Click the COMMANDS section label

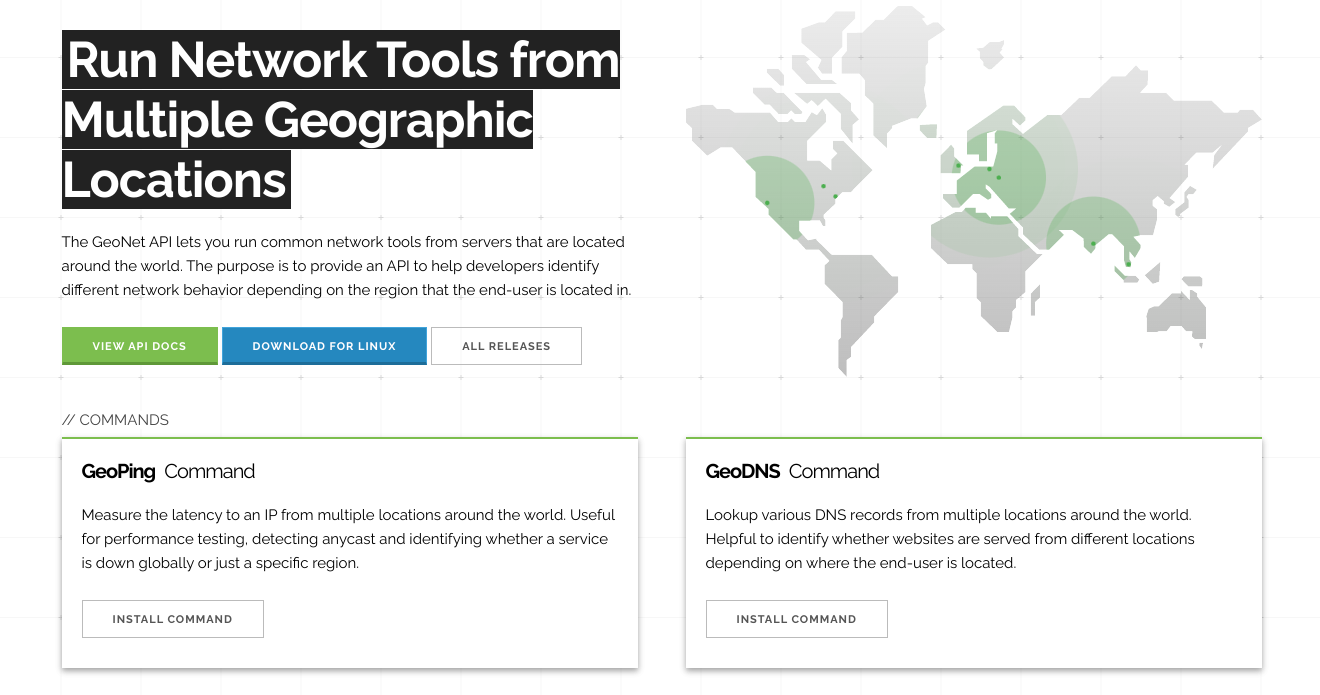click(116, 419)
